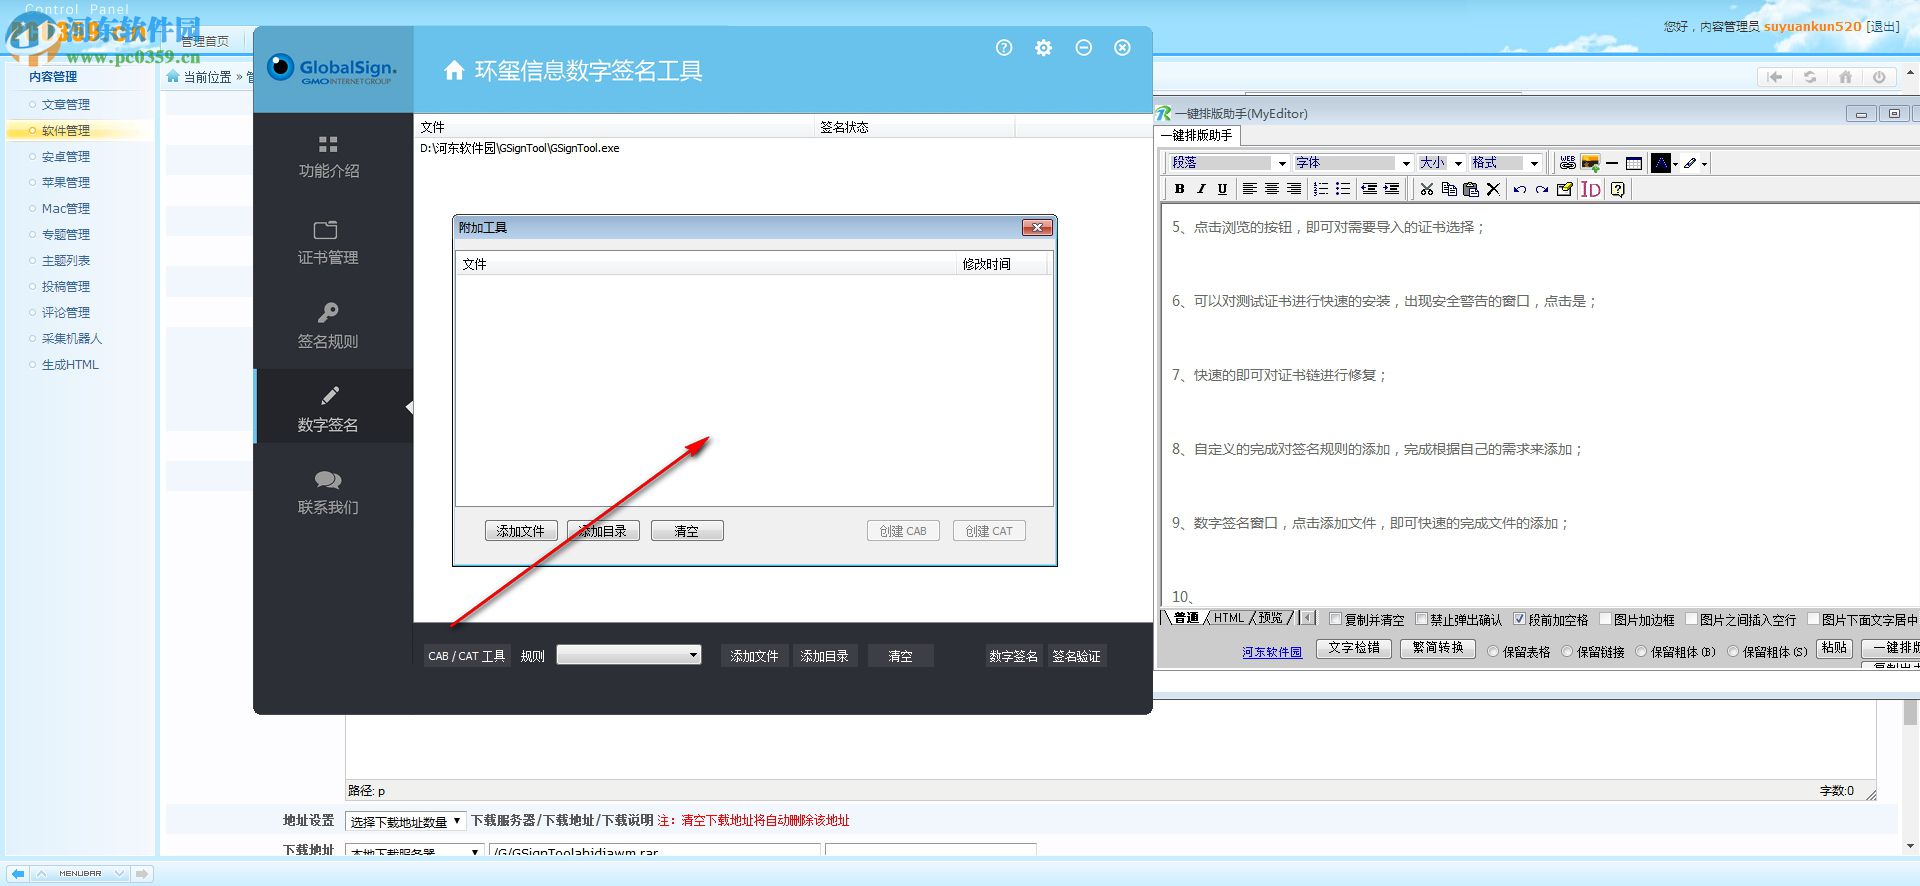Open 段落 paragraph dropdown
This screenshot has width=1920, height=886.
pyautogui.click(x=1229, y=163)
